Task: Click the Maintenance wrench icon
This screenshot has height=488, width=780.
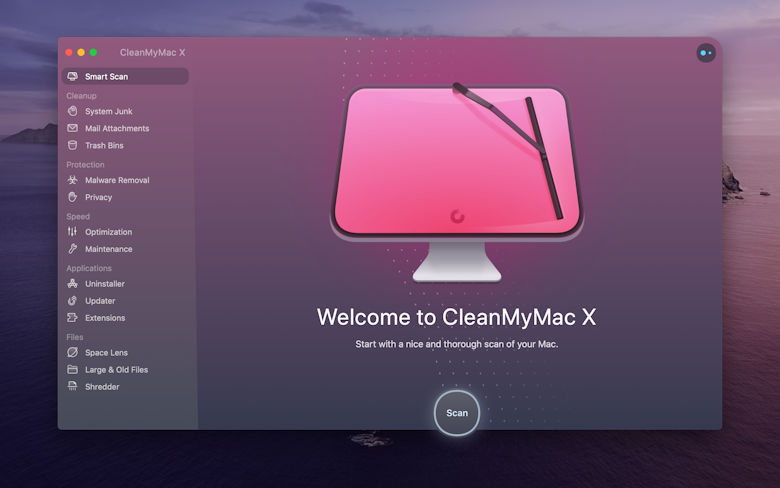Action: tap(72, 249)
